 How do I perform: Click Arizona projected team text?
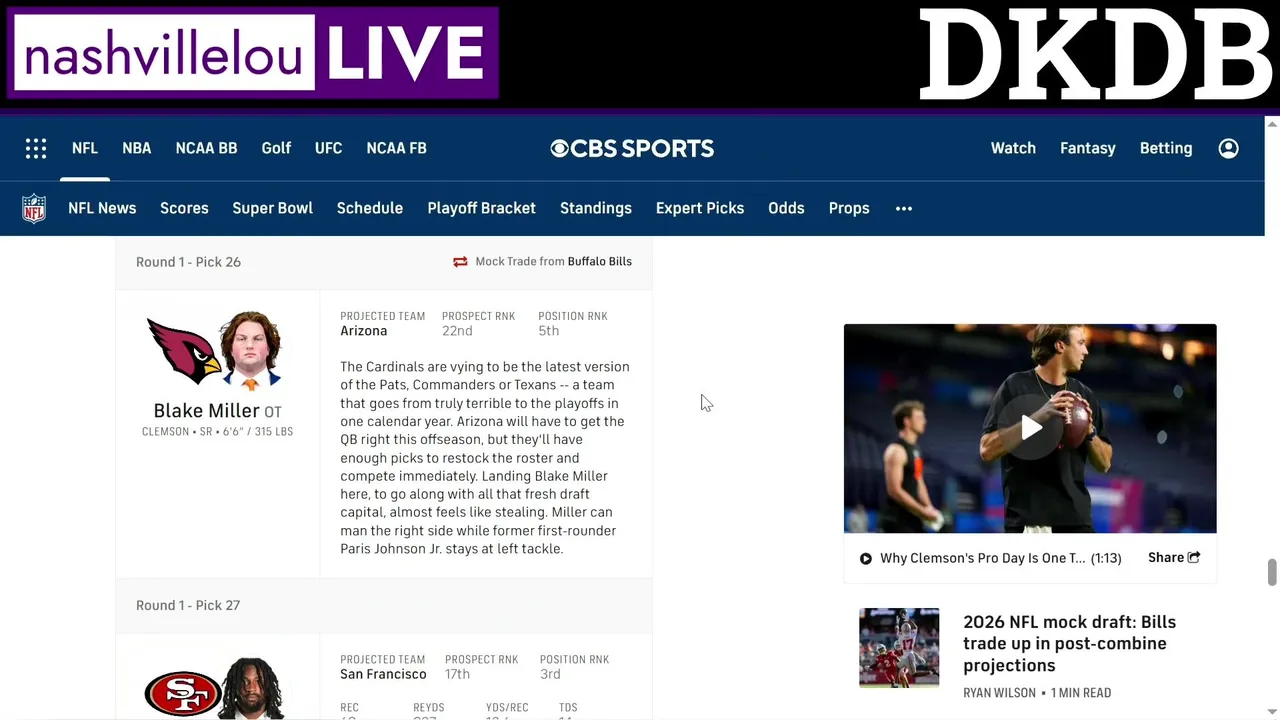click(x=363, y=331)
